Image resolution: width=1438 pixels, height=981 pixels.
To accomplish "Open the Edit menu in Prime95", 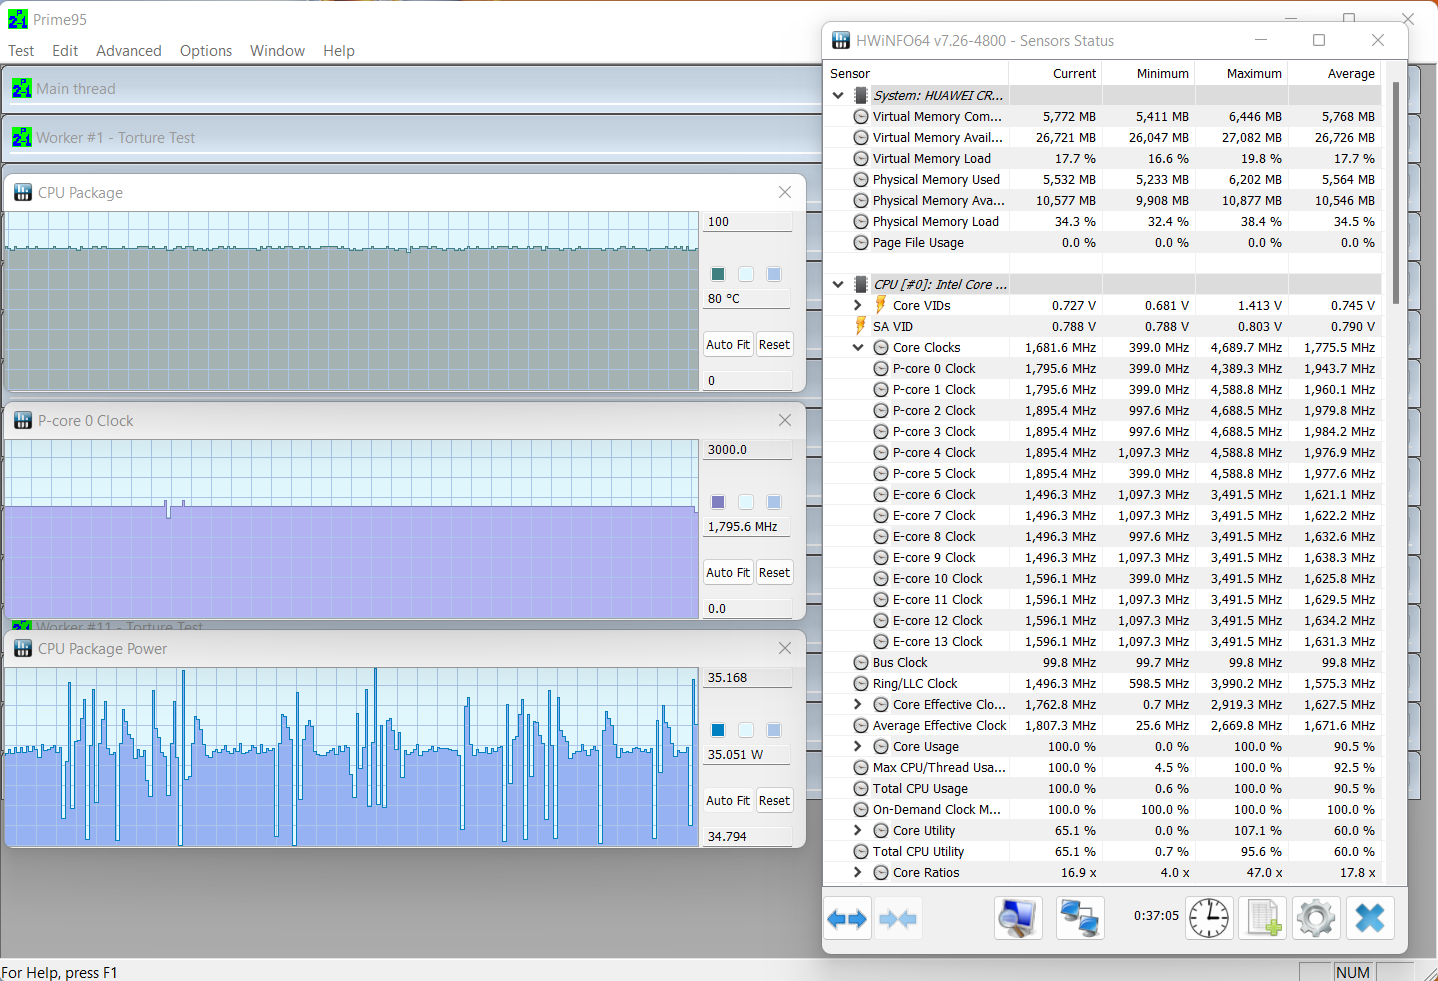I will (65, 51).
